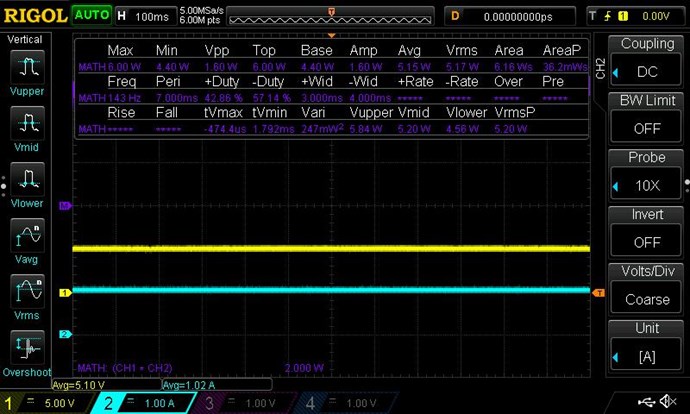Click the yellow channel 1 waveform trace
Screen dimensions: 690x414
click(x=331, y=249)
